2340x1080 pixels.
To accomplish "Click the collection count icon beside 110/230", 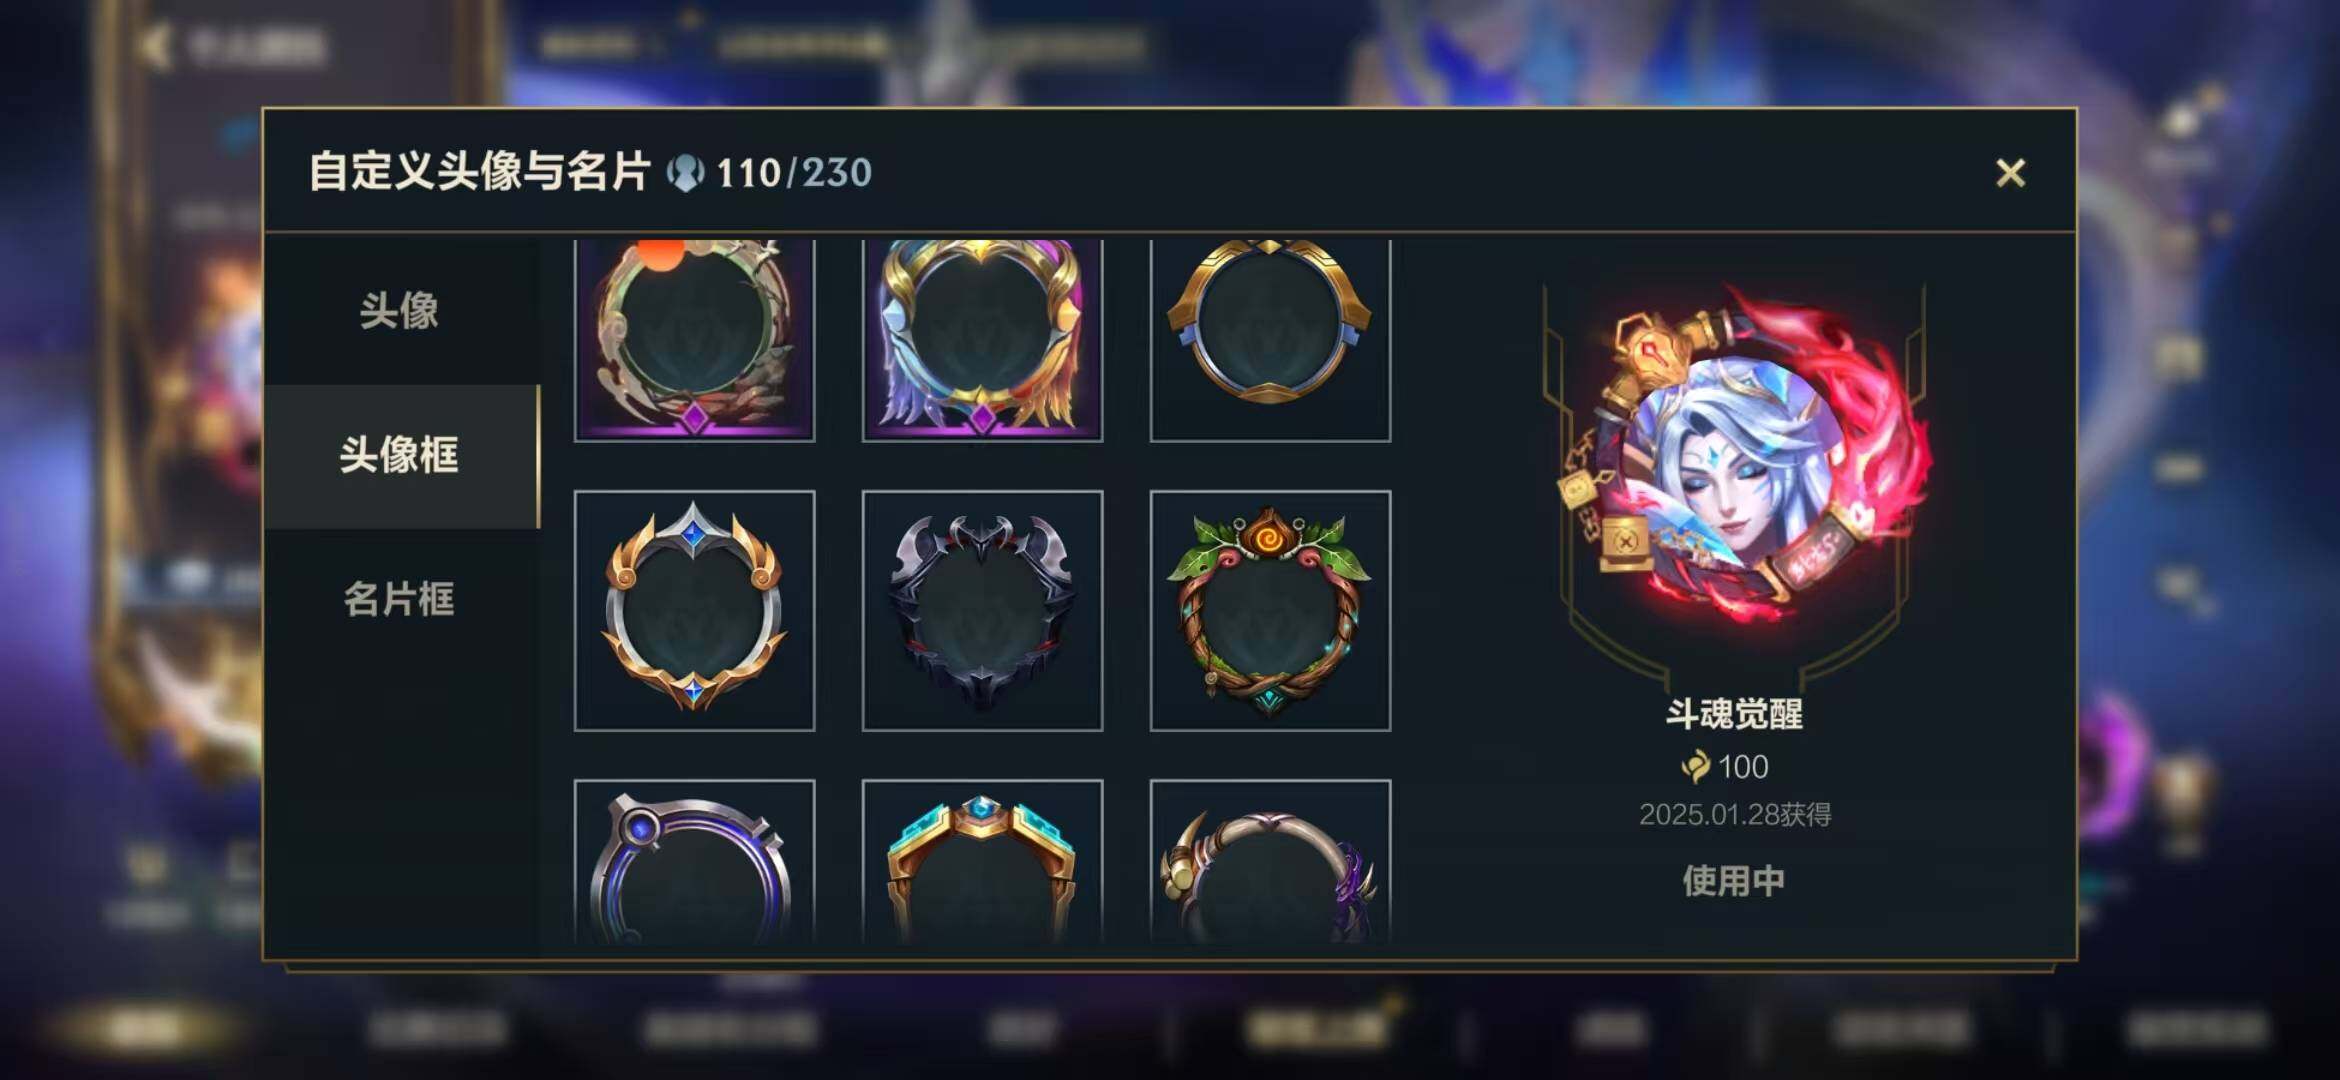I will (685, 173).
